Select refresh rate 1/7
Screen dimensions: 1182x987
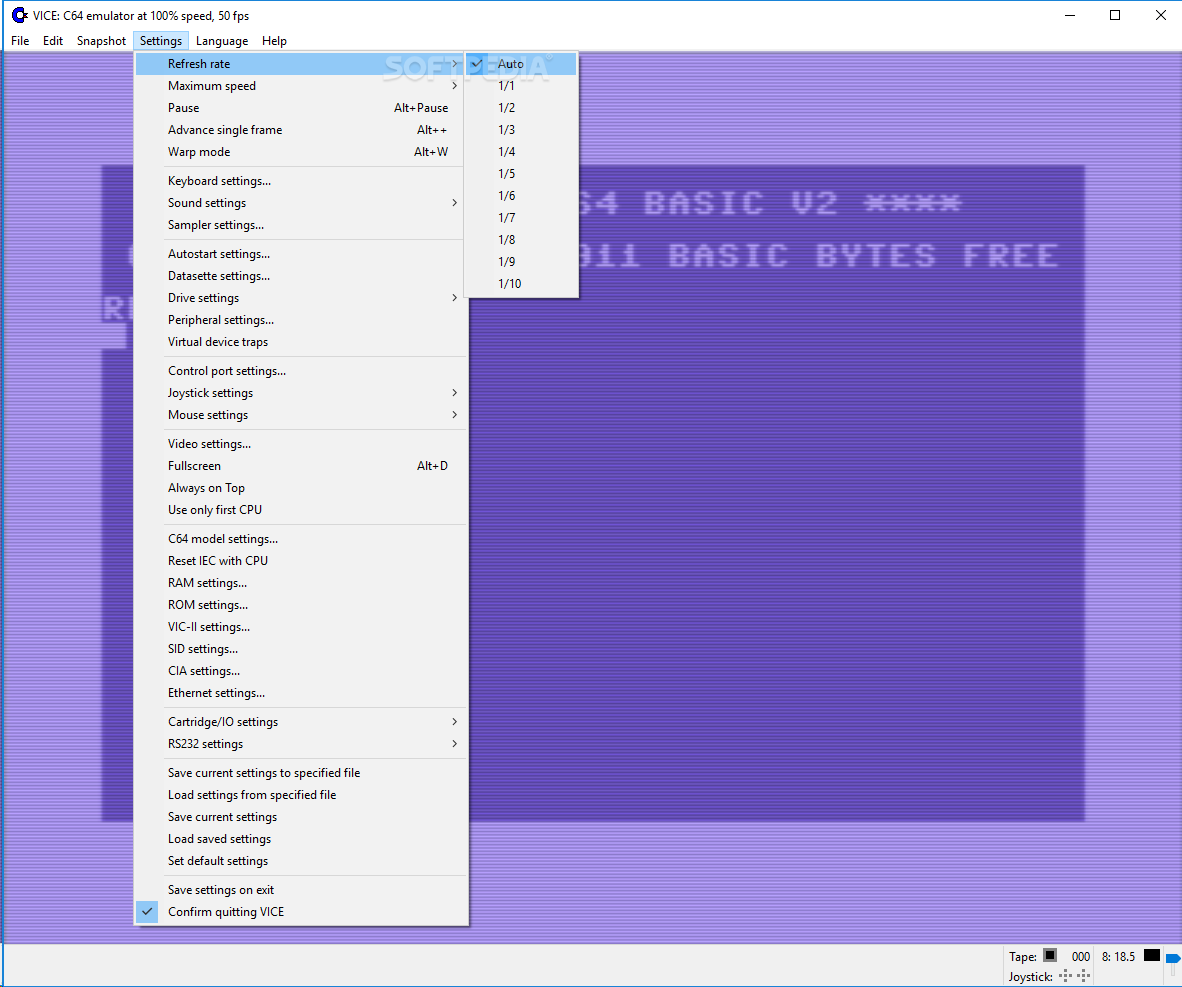pyautogui.click(x=521, y=217)
